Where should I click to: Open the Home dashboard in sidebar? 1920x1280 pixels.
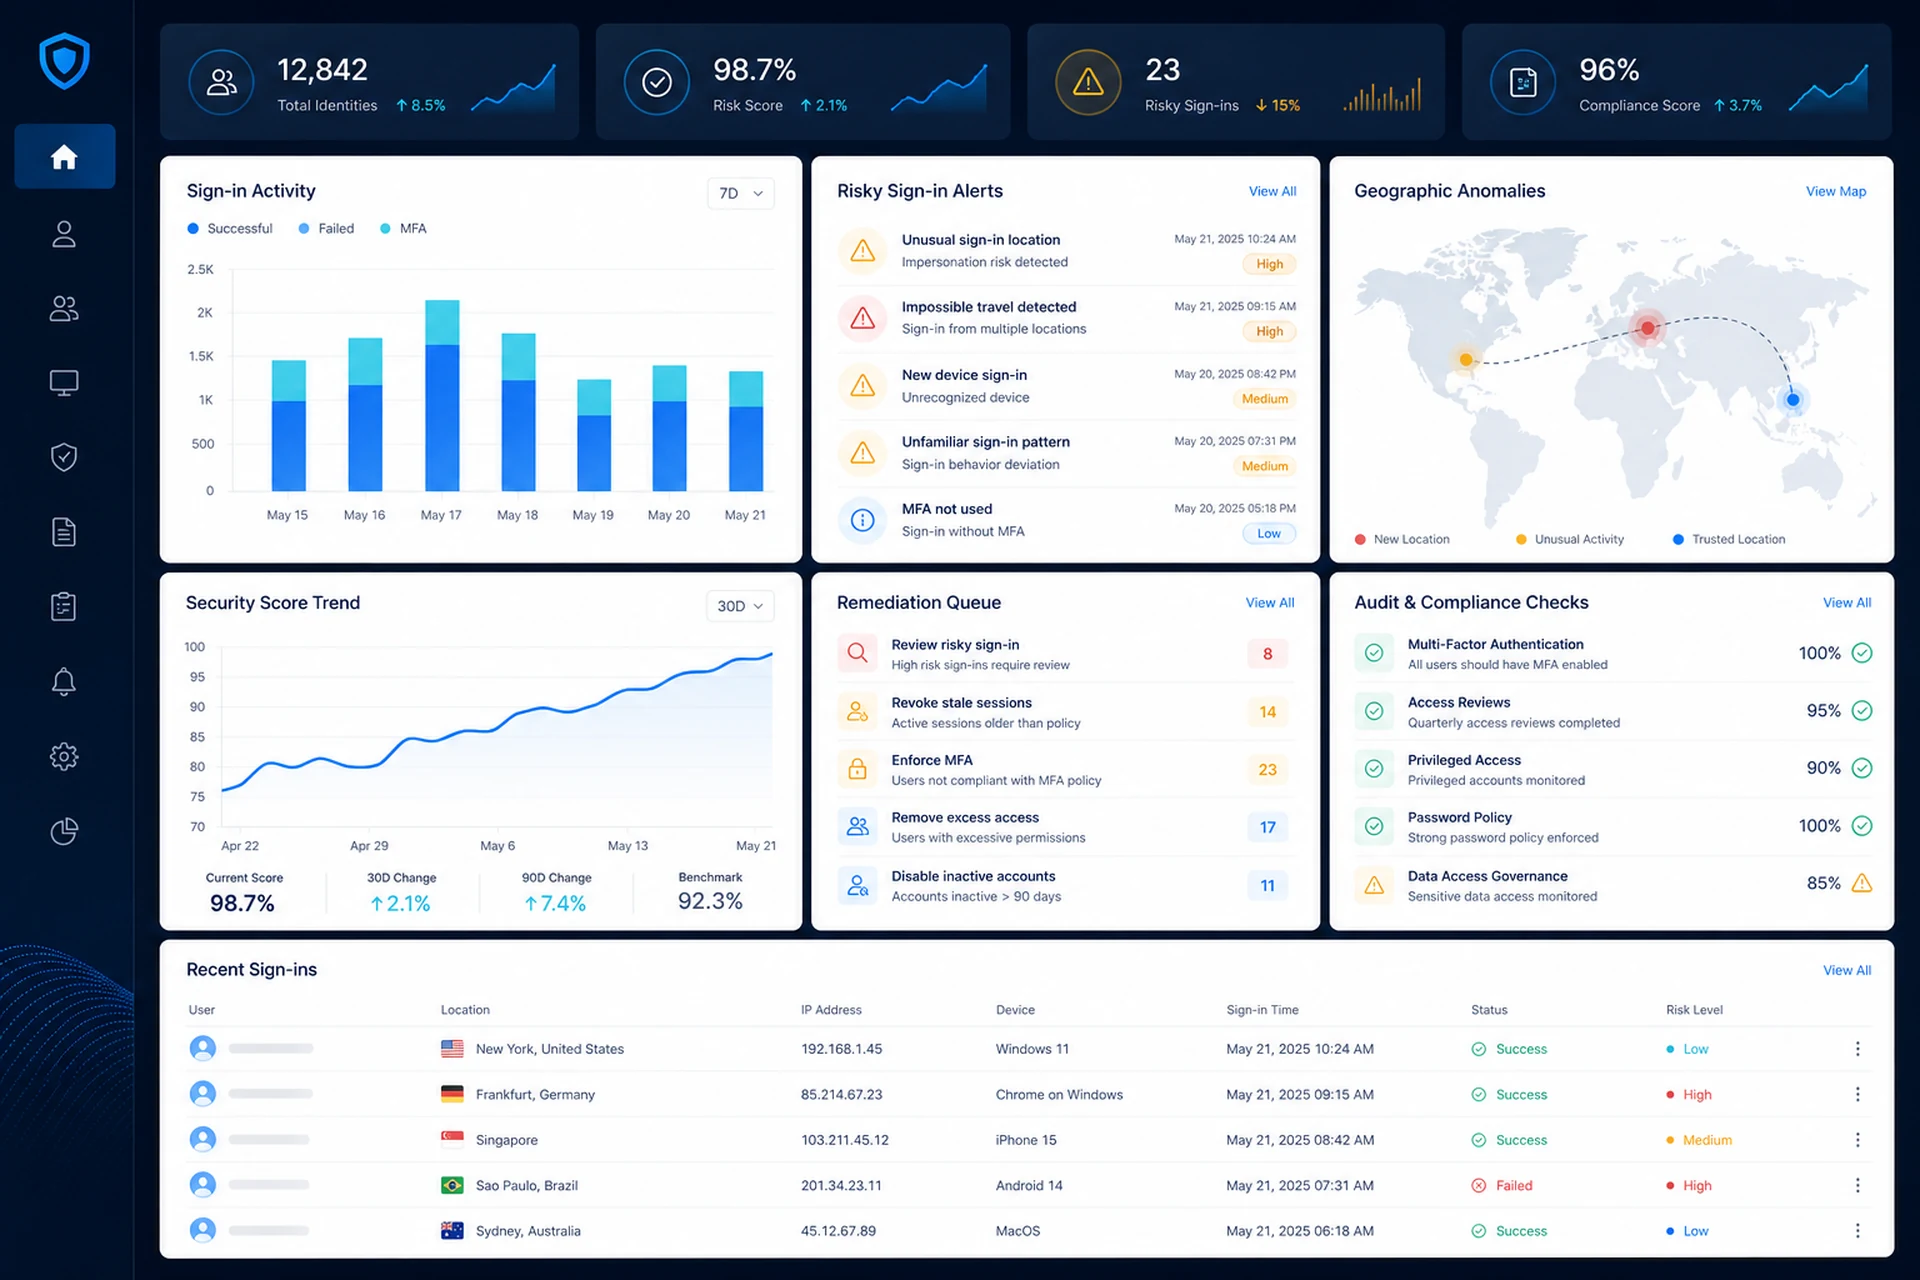point(64,157)
